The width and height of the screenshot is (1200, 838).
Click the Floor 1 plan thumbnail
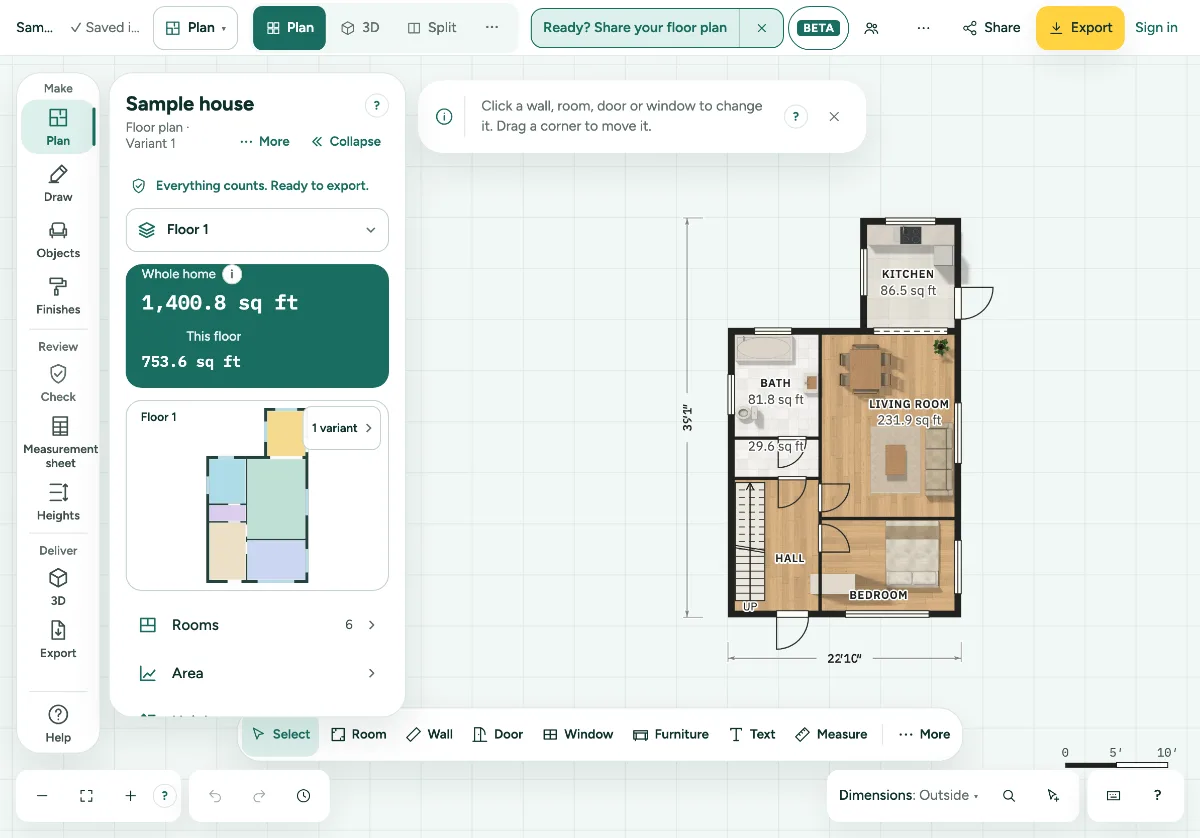click(255, 496)
